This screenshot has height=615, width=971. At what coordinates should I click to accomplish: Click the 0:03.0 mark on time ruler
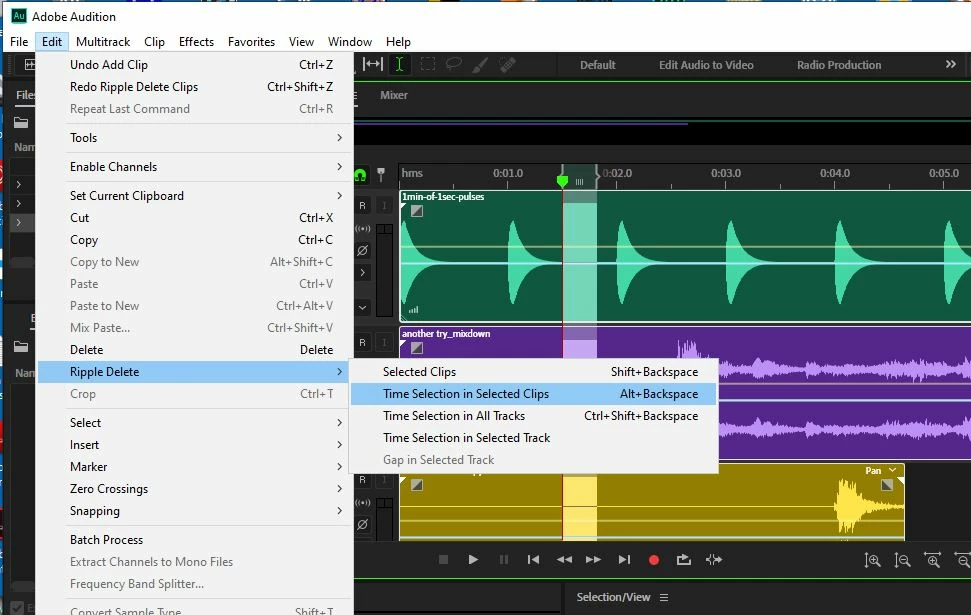(x=725, y=173)
